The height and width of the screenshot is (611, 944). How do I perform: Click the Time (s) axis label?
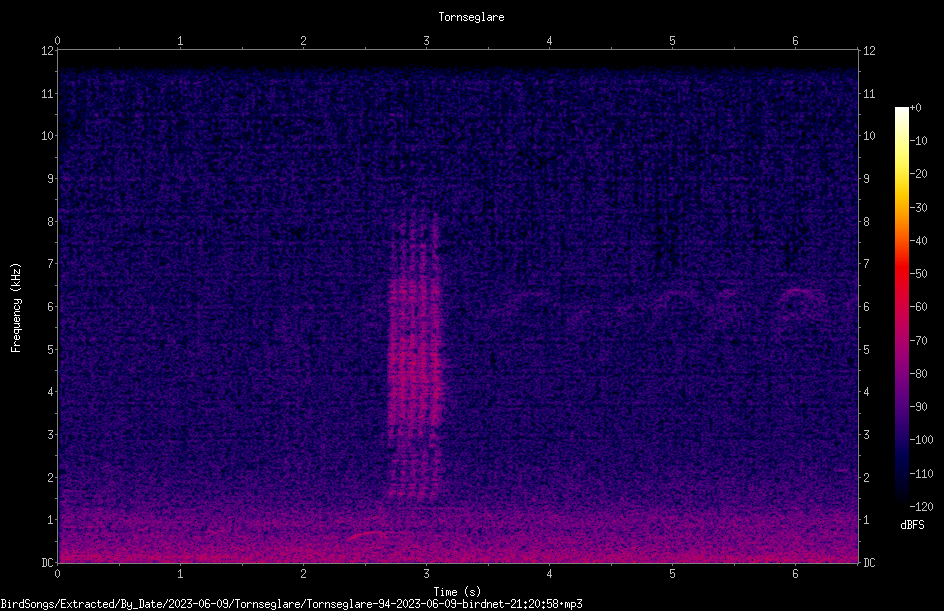[457, 592]
